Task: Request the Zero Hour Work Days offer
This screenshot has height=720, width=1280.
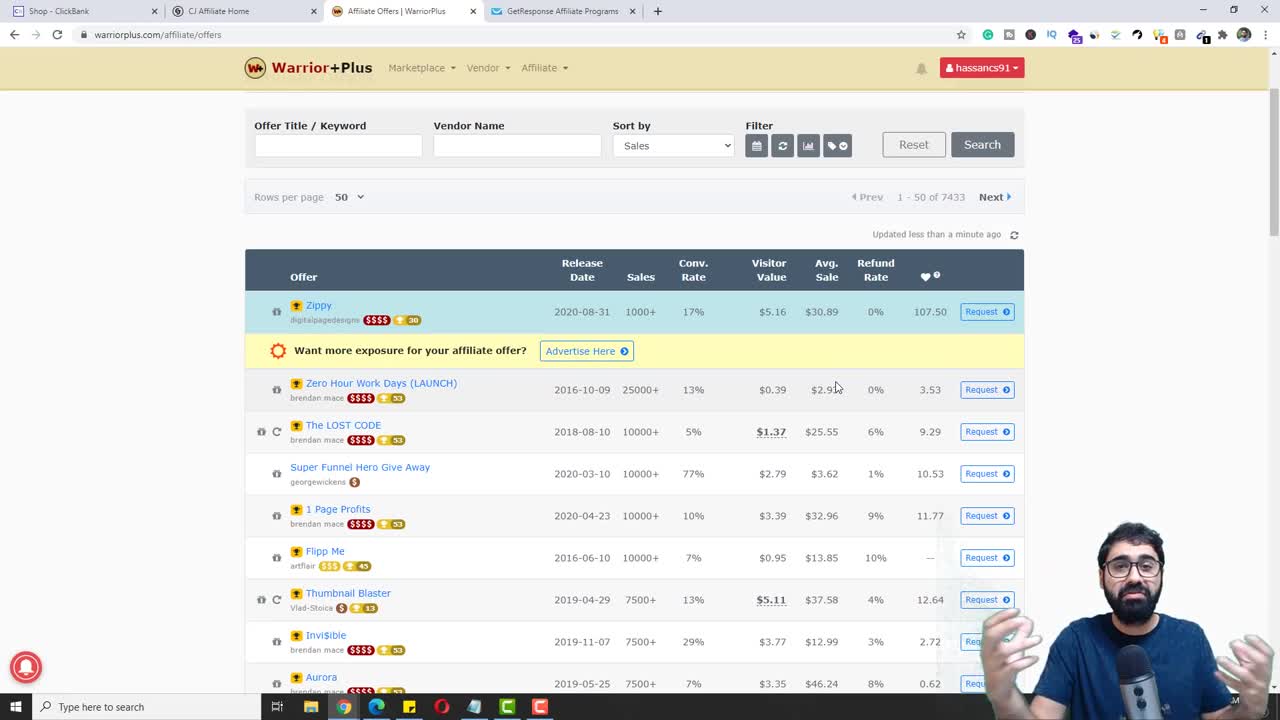Action: click(x=987, y=390)
